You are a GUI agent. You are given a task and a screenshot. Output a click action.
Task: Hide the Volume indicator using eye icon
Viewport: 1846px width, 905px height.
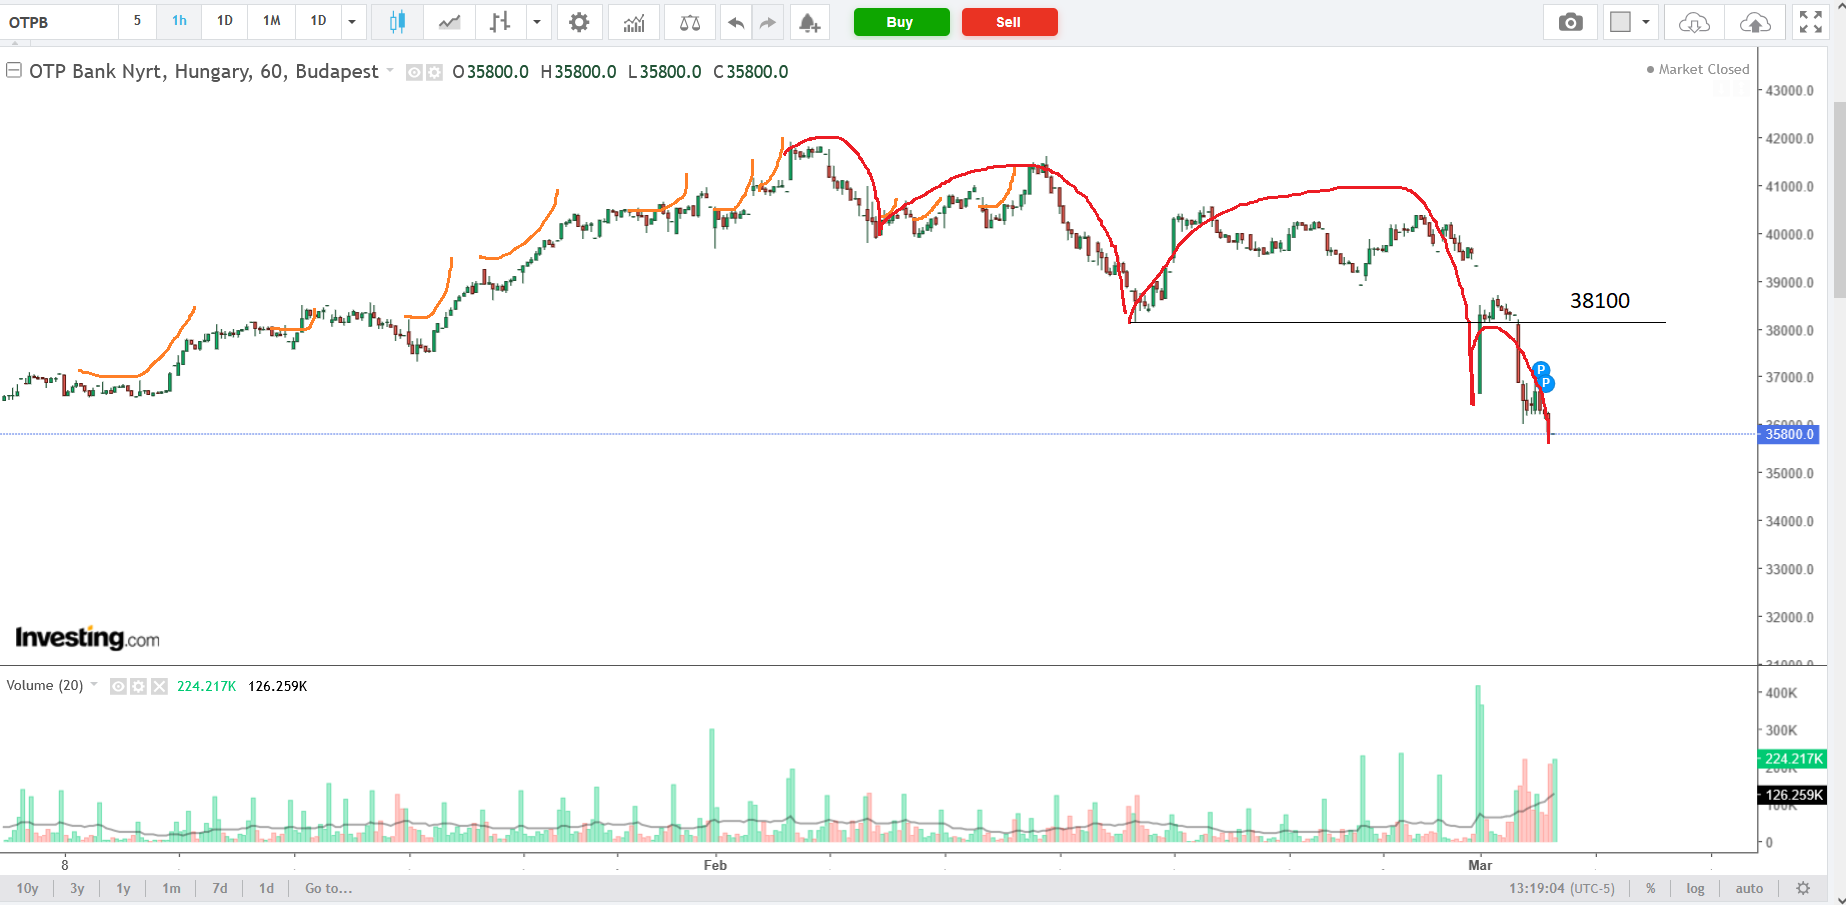(x=118, y=686)
